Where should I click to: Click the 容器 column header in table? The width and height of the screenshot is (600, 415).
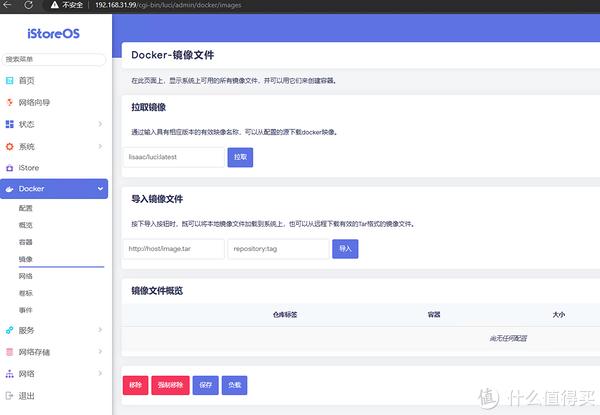click(434, 315)
